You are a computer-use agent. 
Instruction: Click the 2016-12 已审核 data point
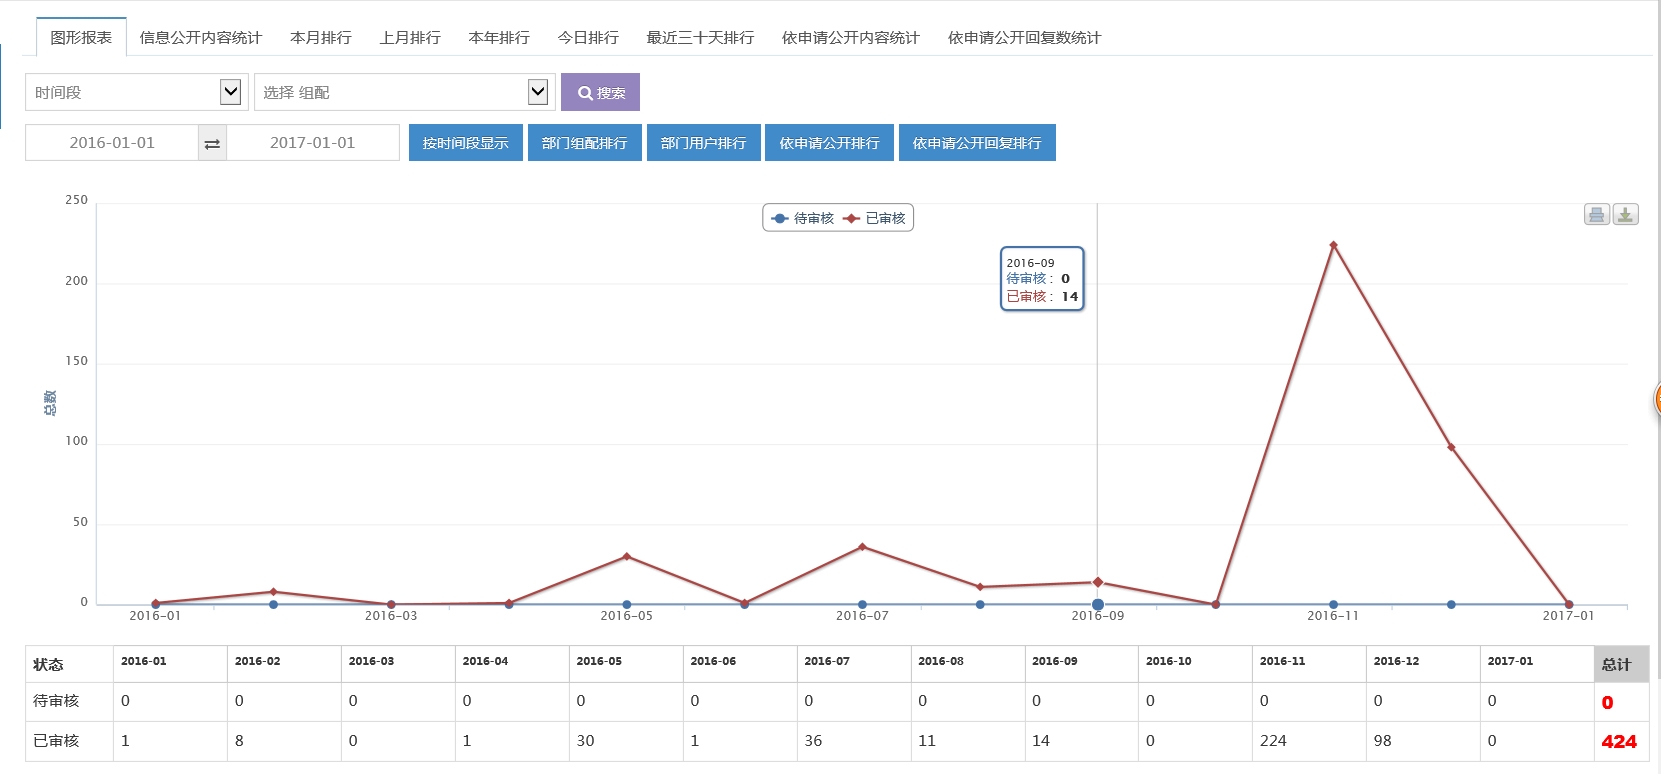1451,447
